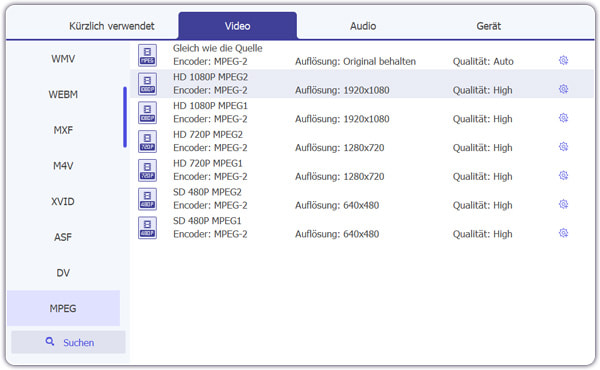Choose the HD 720P MPEG1 preset

362,170
